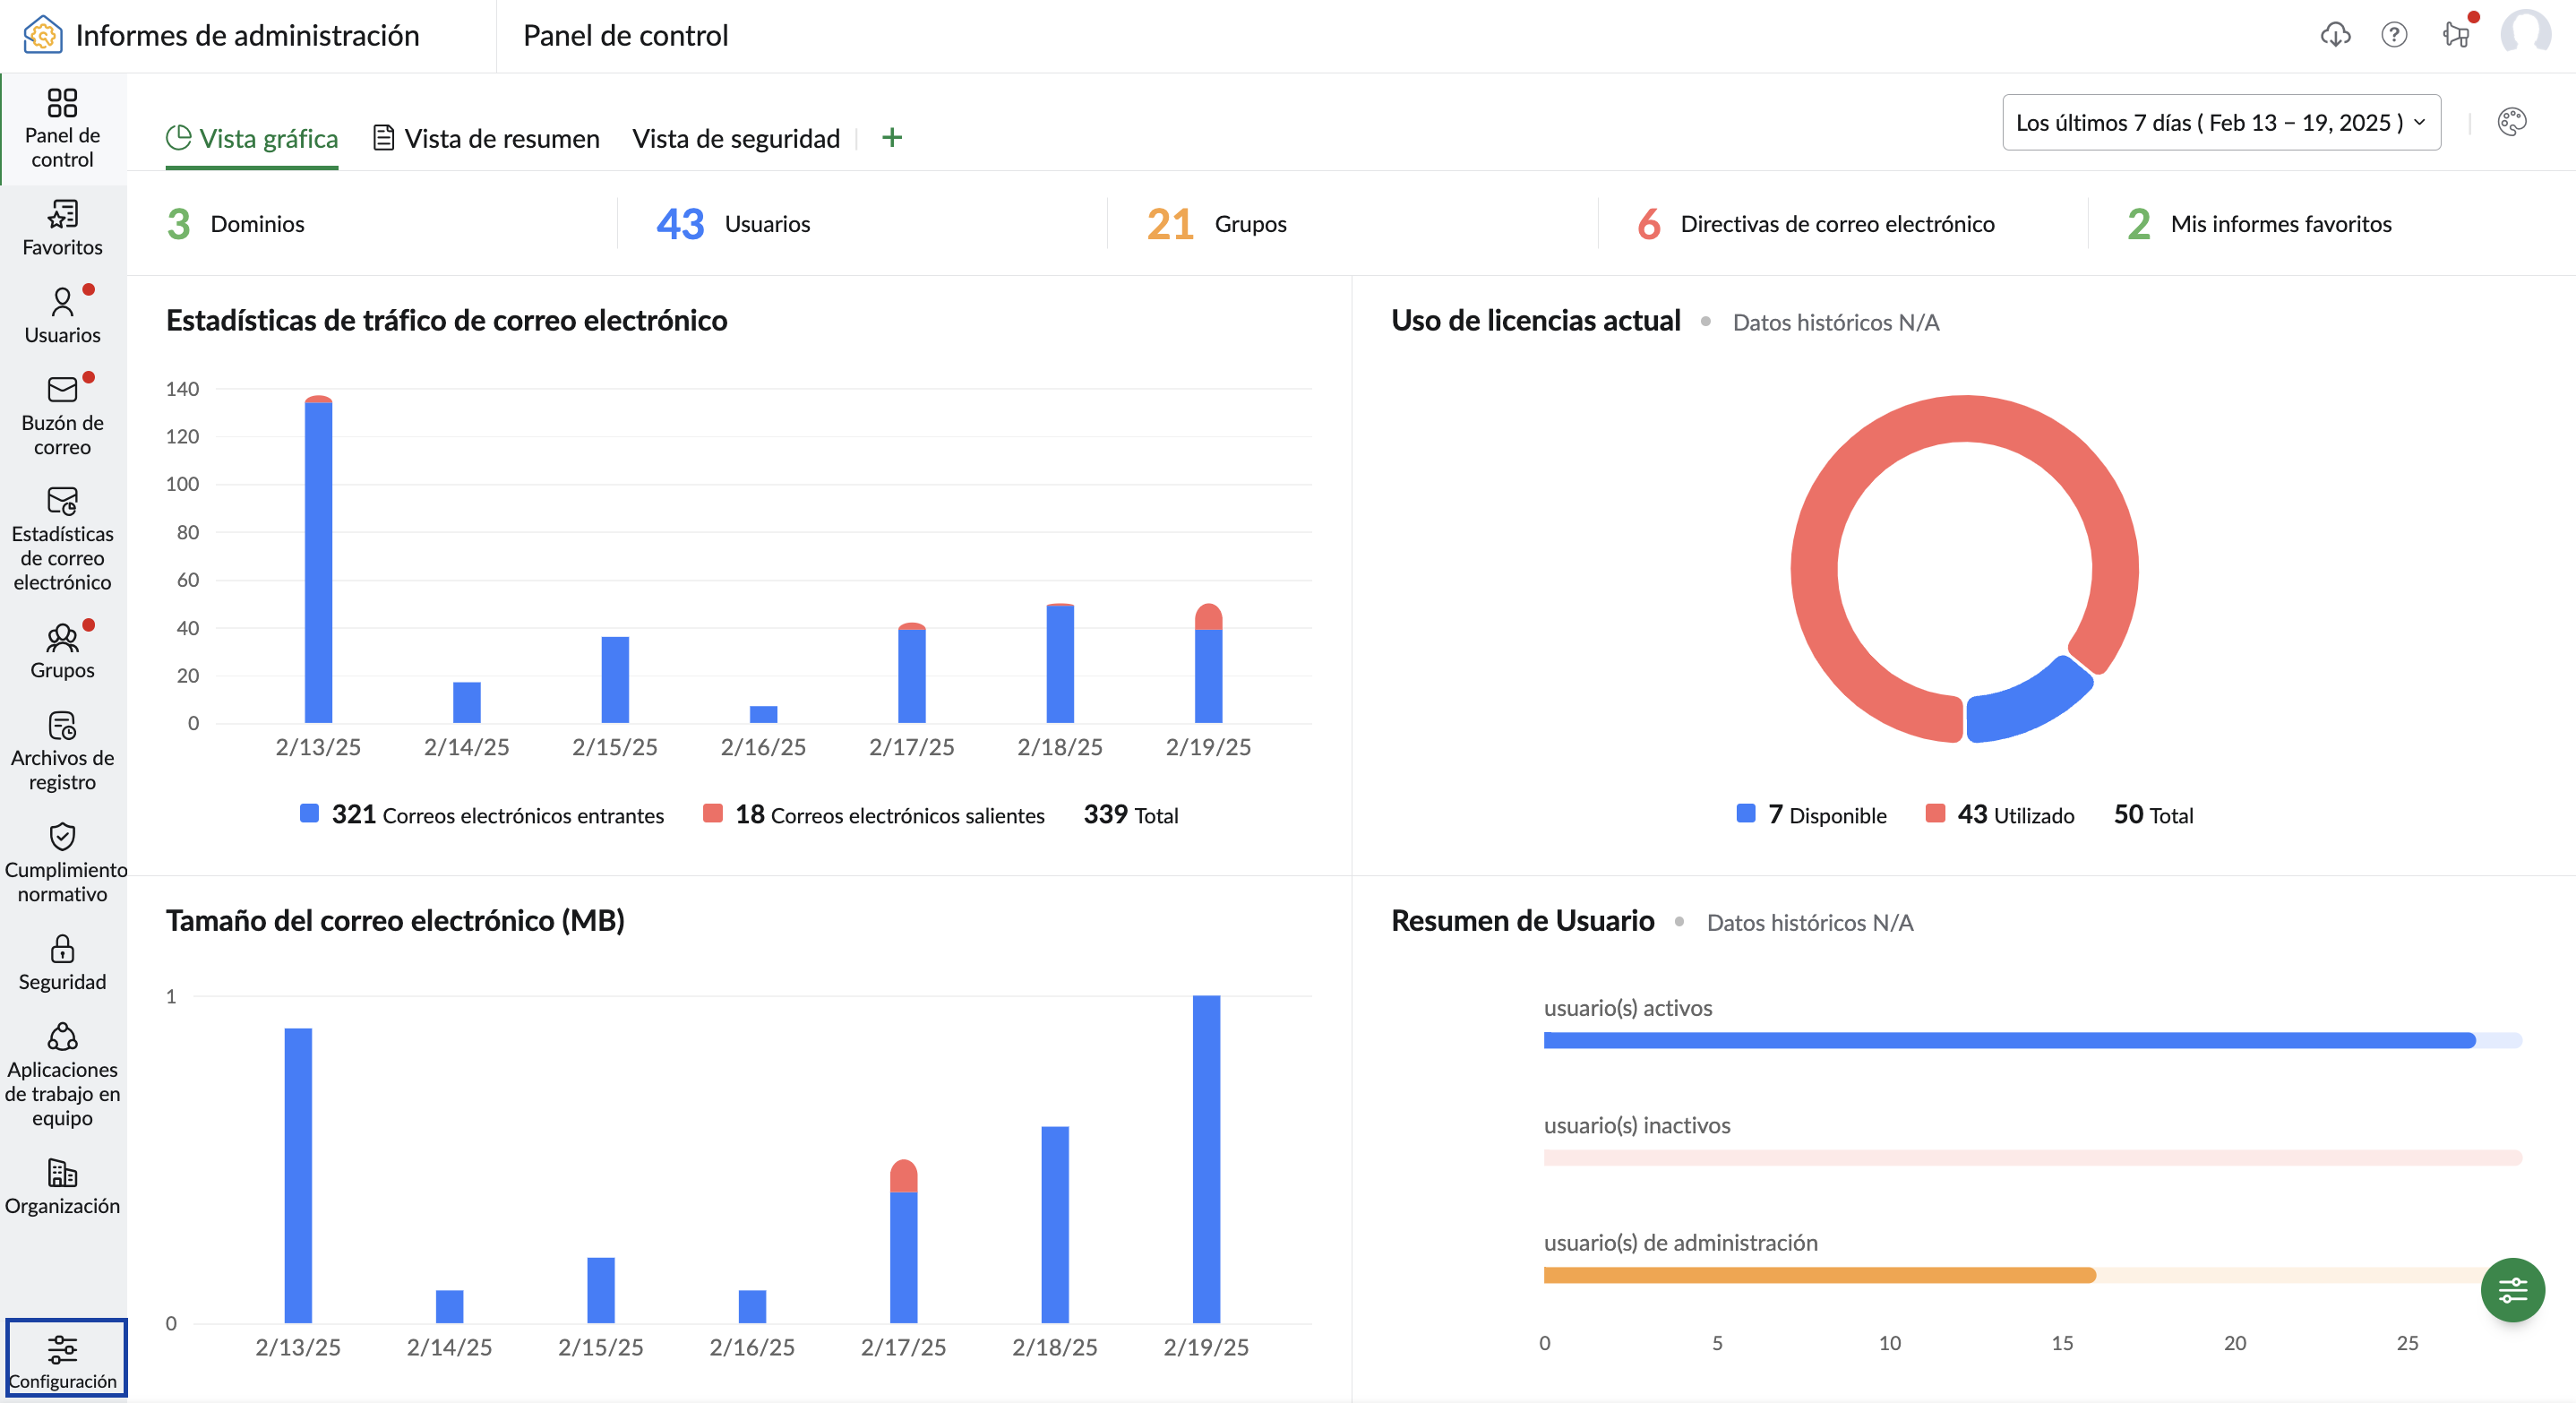This screenshot has height=1403, width=2576.
Task: Go to the Seguridad section
Action: pos(62,960)
